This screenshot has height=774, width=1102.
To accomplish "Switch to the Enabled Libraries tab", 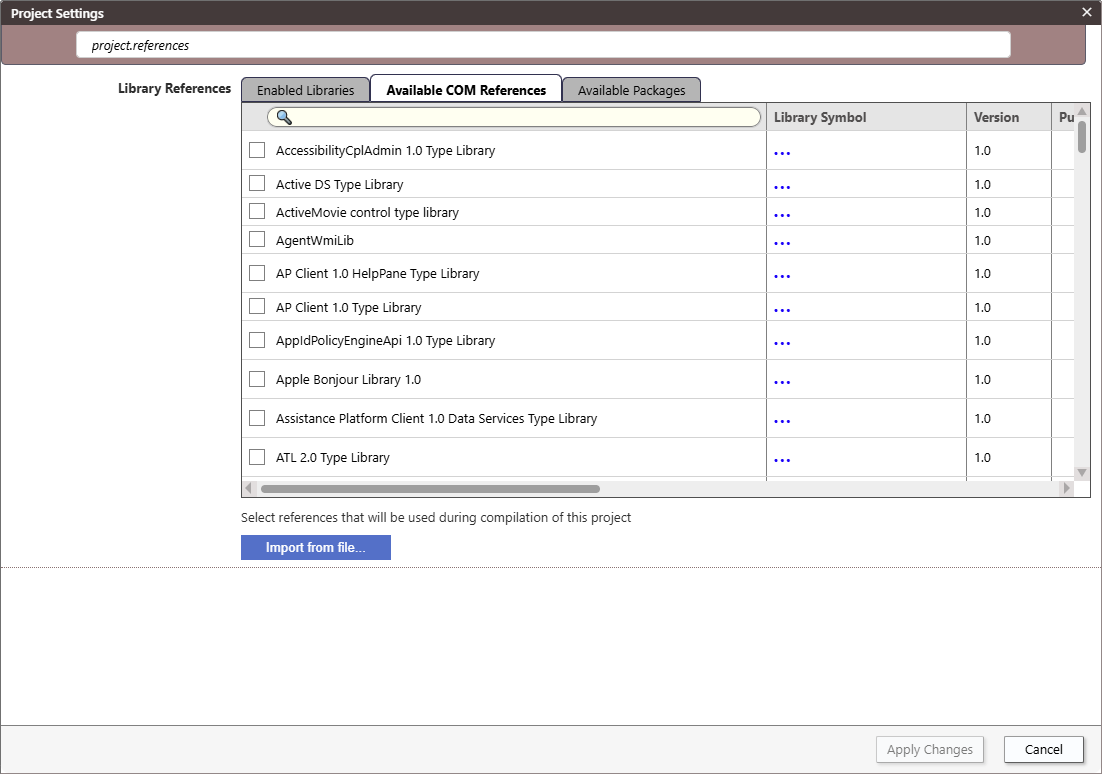I will (x=305, y=90).
